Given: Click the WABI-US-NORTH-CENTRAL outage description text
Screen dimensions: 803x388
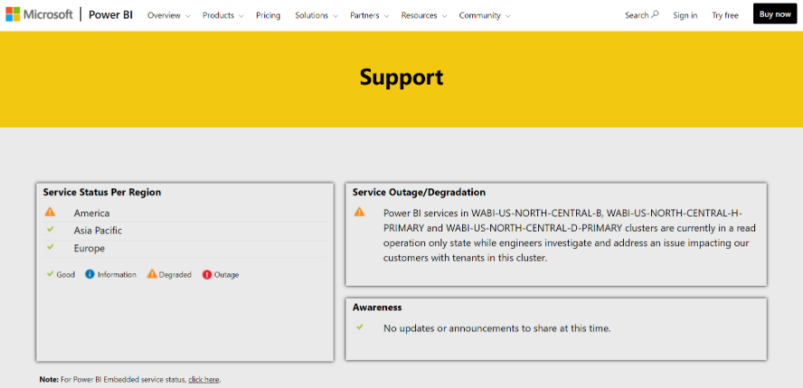Looking at the screenshot, I should (x=569, y=235).
